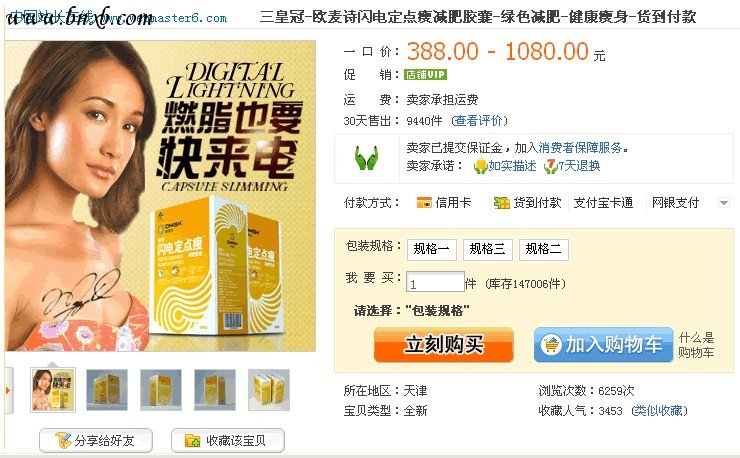Open the 消费者保障服务 link
Viewport: 740px width, 458px height.
tap(580, 148)
